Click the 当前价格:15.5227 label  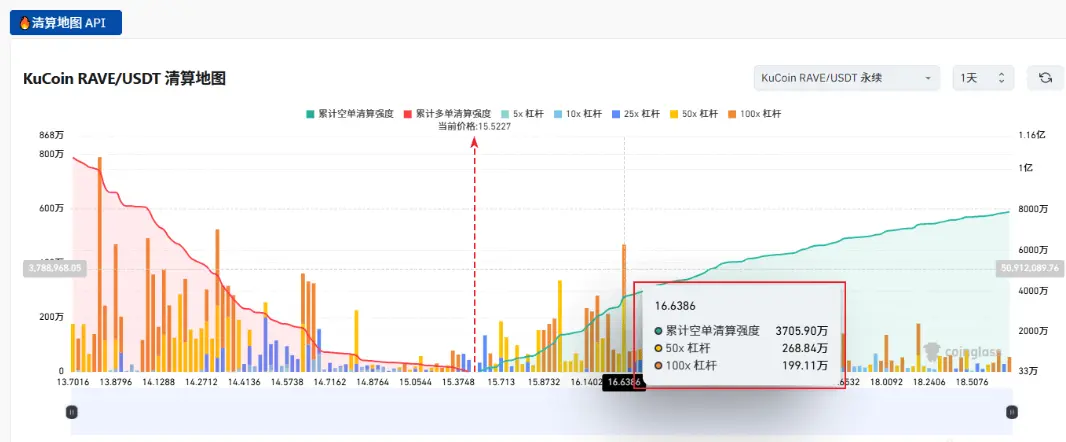click(x=475, y=126)
